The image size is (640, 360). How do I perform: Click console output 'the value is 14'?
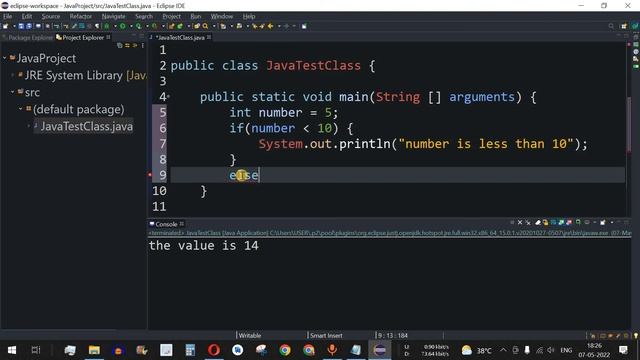coord(203,246)
